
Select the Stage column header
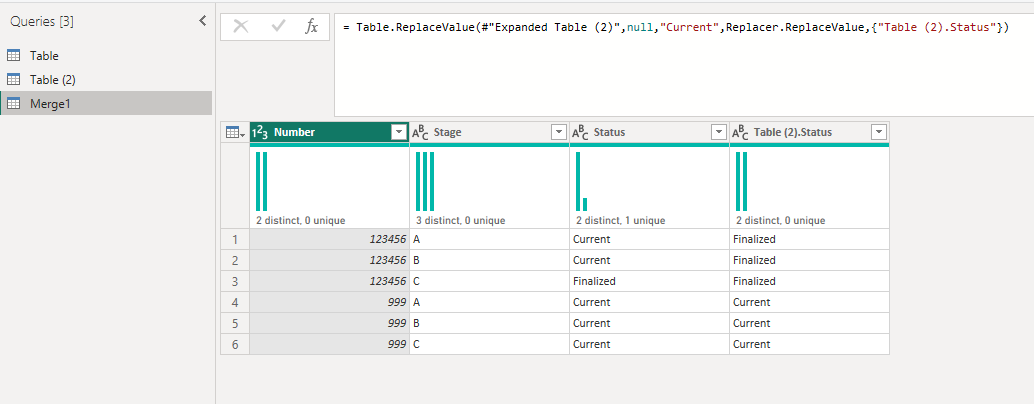click(489, 132)
